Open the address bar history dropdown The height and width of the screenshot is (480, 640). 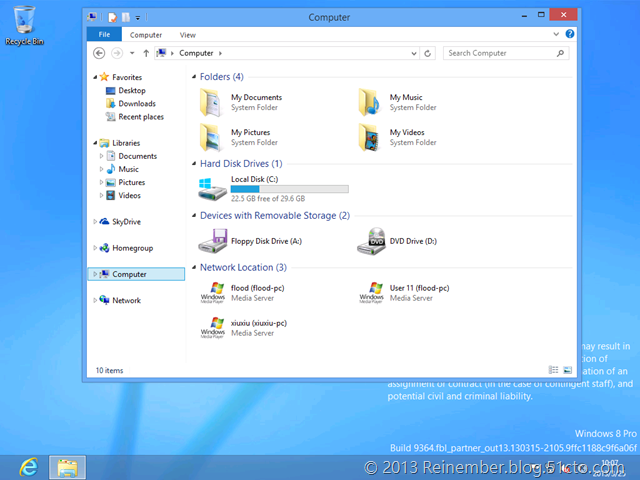(414, 53)
